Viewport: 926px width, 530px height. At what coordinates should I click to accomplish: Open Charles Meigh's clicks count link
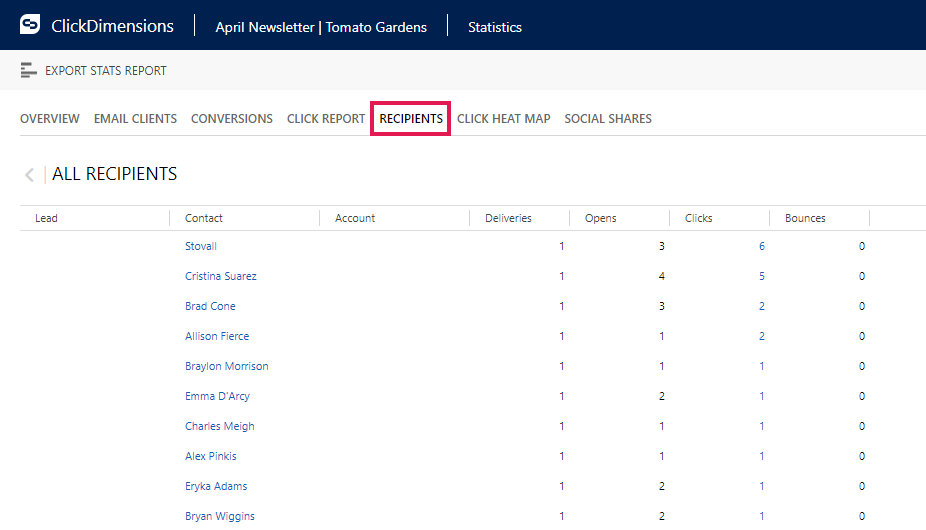coord(762,426)
